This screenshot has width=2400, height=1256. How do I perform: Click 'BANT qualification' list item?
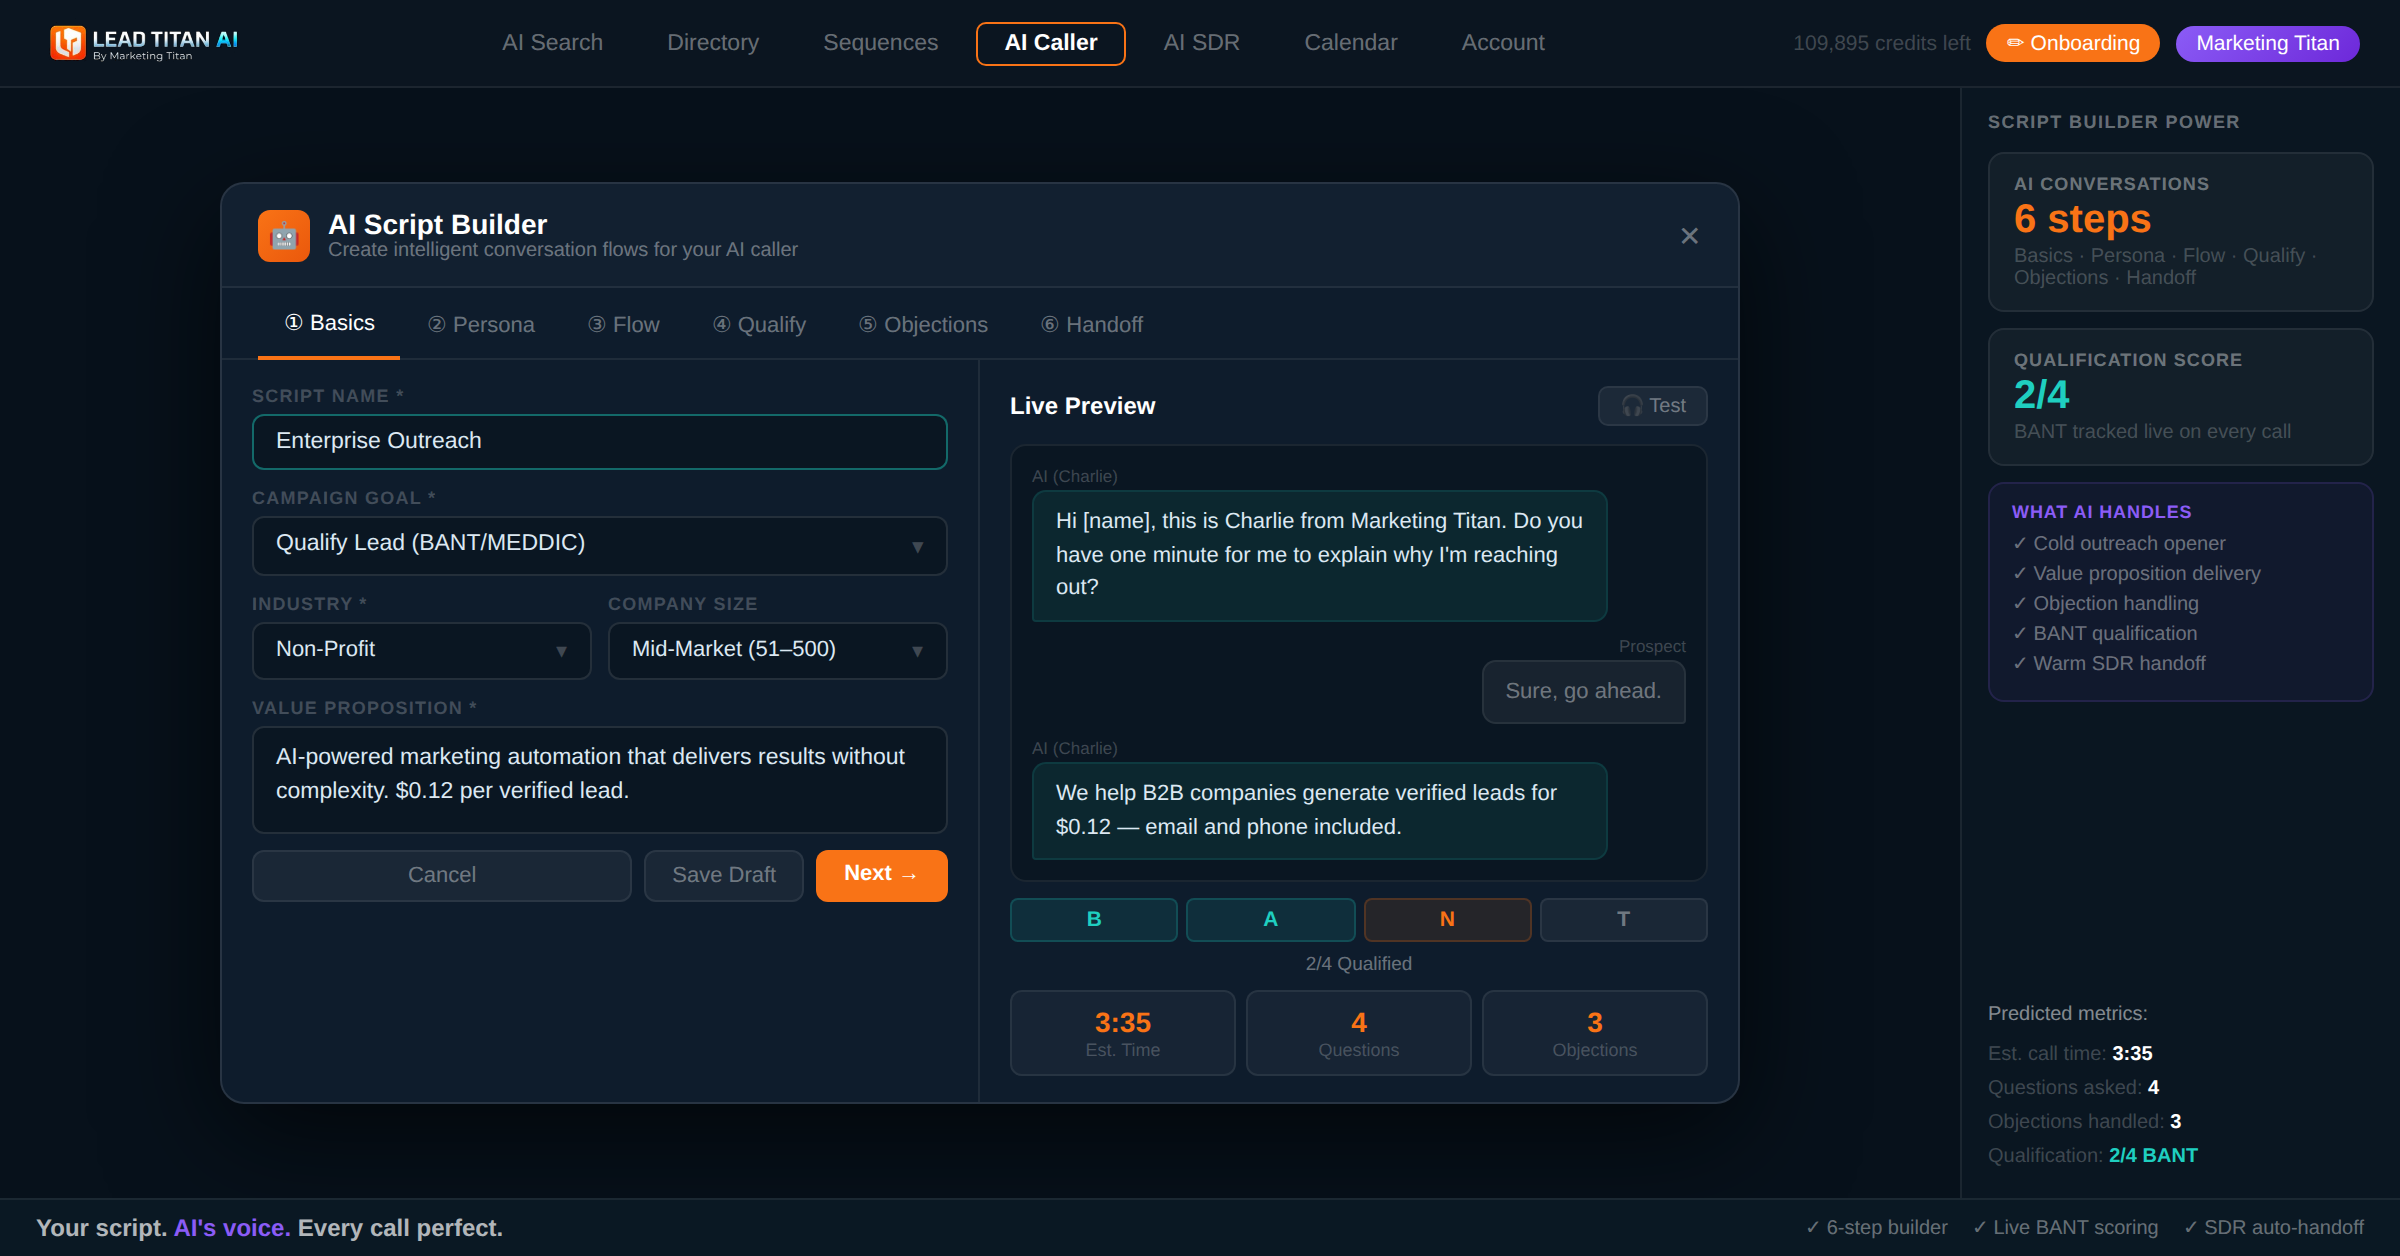(2105, 633)
